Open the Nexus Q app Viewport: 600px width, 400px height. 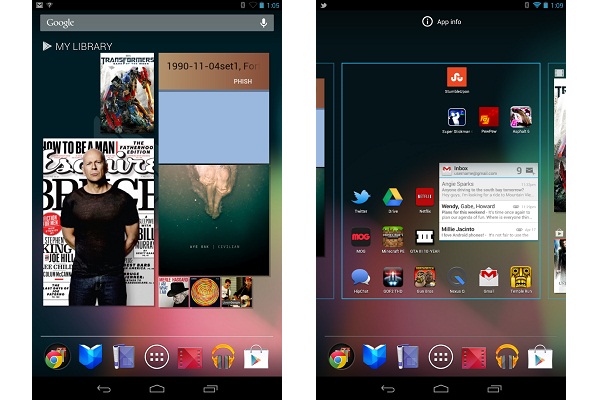click(456, 277)
